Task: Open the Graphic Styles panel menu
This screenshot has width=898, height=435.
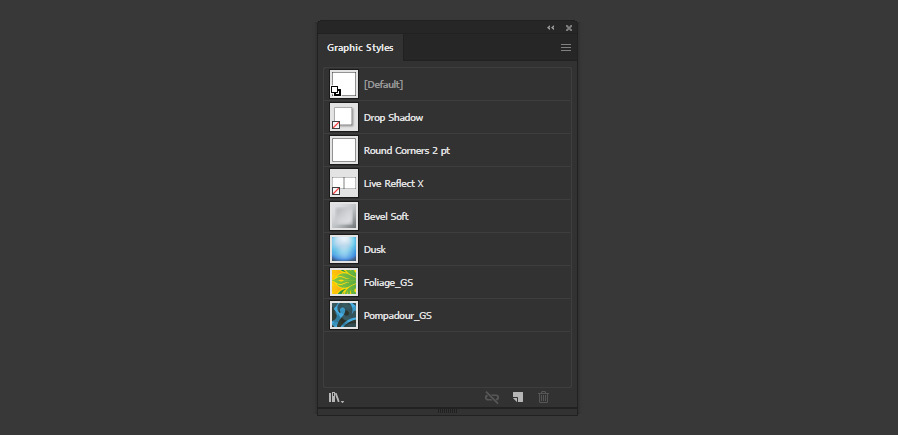Action: pos(566,48)
